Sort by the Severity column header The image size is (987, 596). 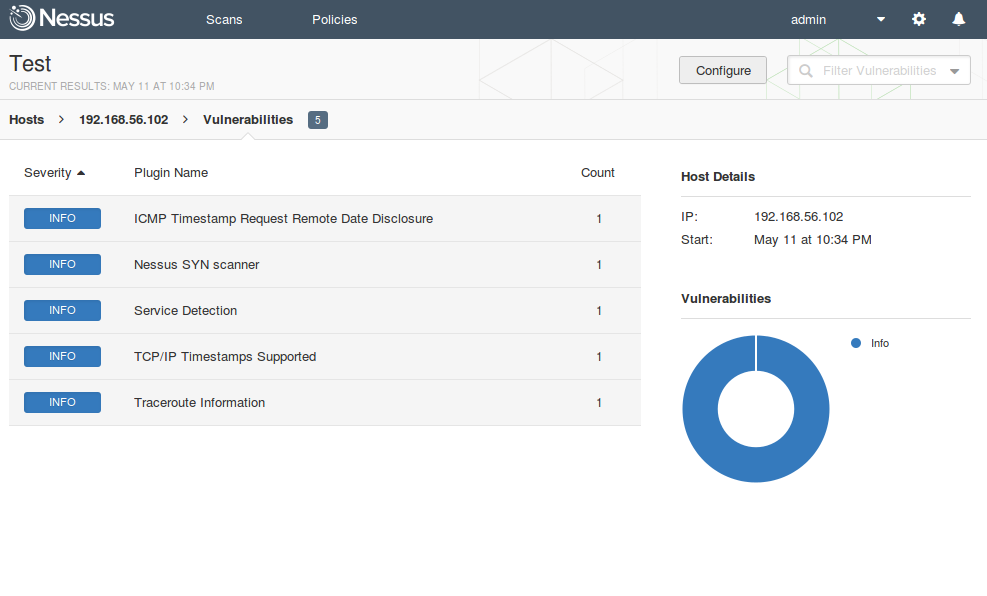click(x=48, y=172)
